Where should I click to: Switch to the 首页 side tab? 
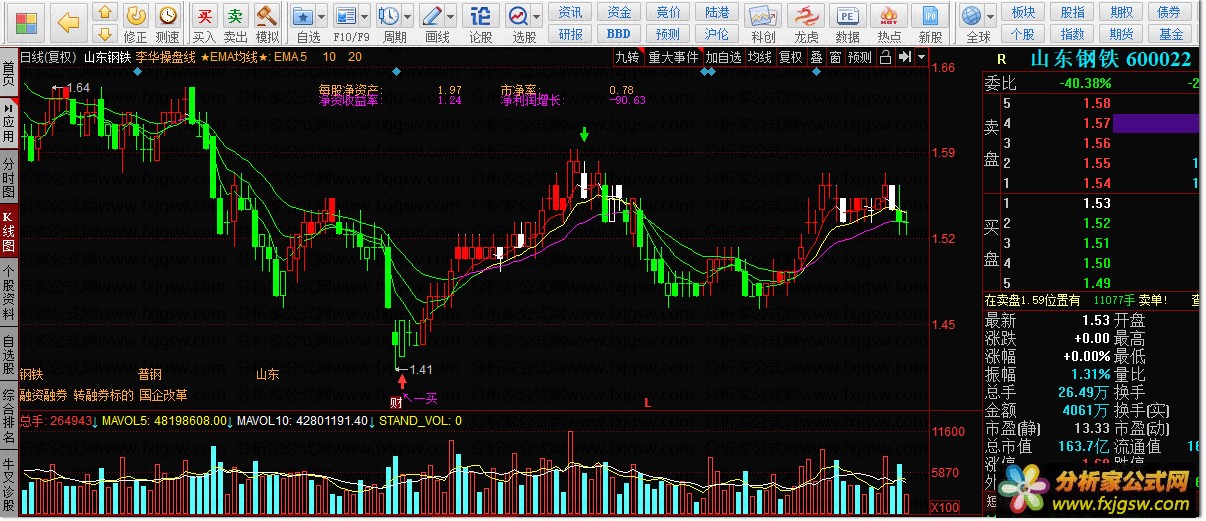pyautogui.click(x=8, y=72)
